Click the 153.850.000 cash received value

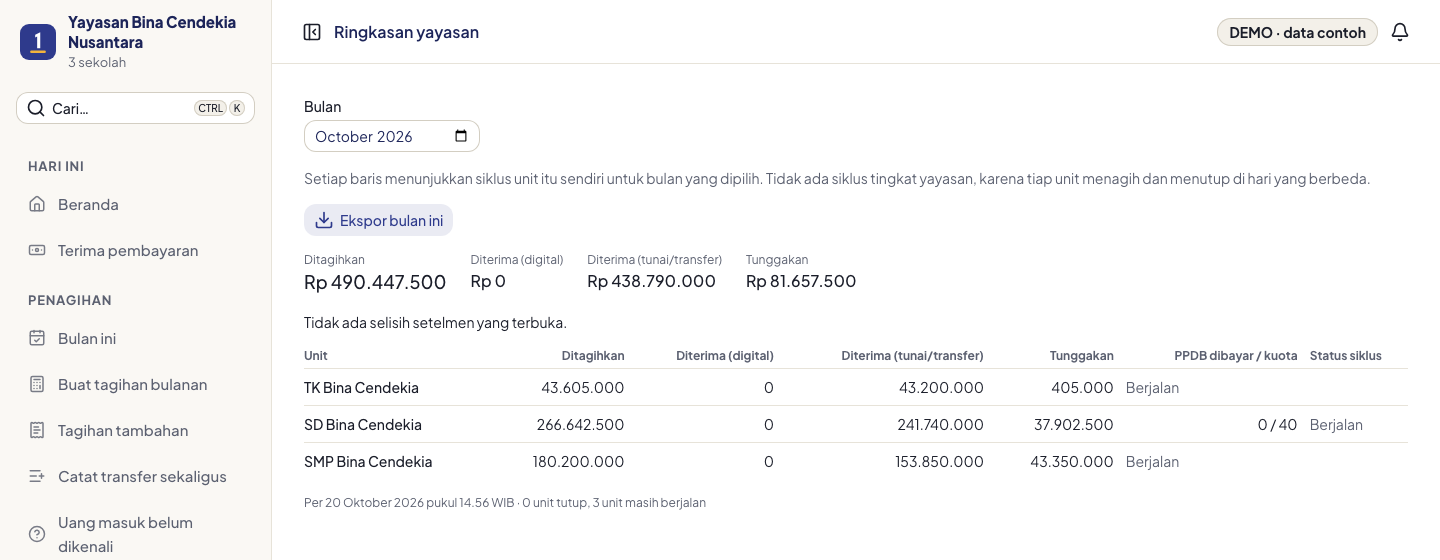[x=940, y=461]
